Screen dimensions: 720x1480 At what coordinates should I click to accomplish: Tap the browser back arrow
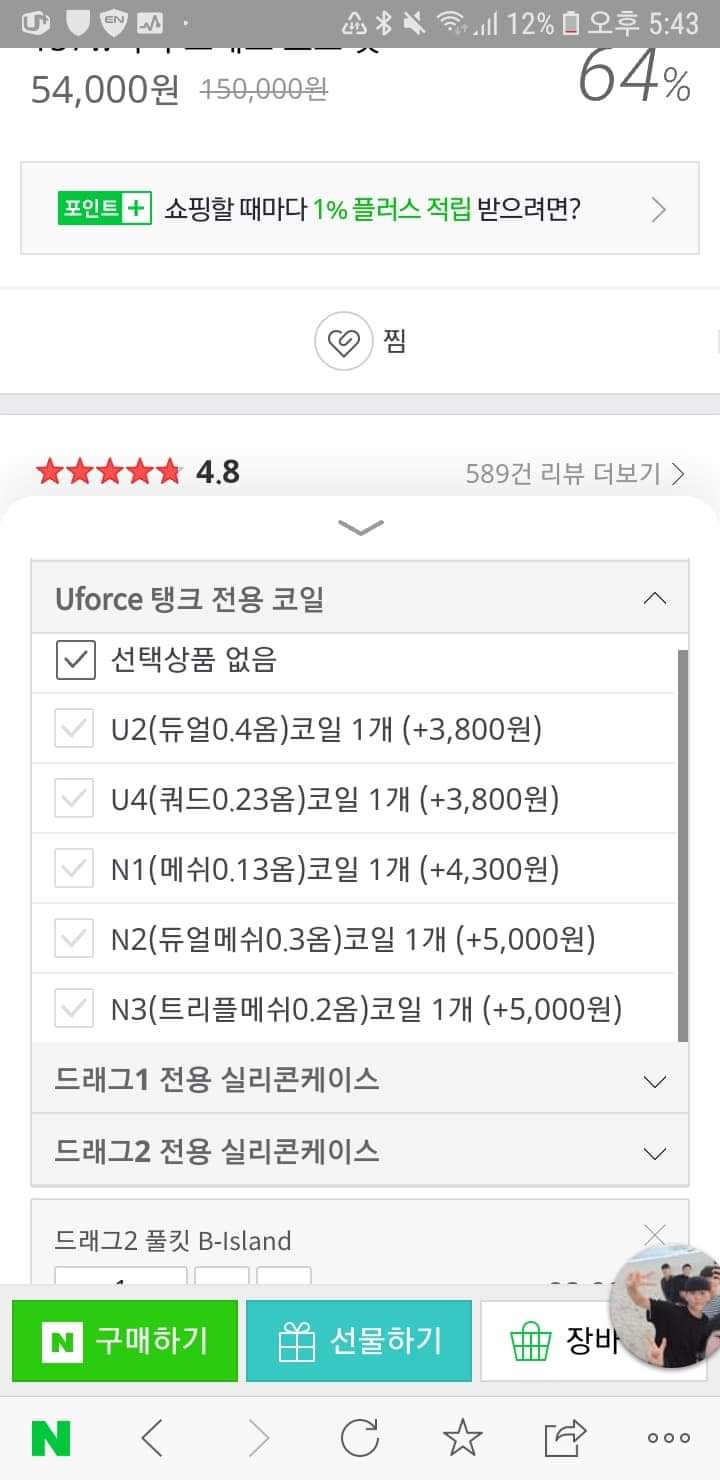tap(152, 1438)
